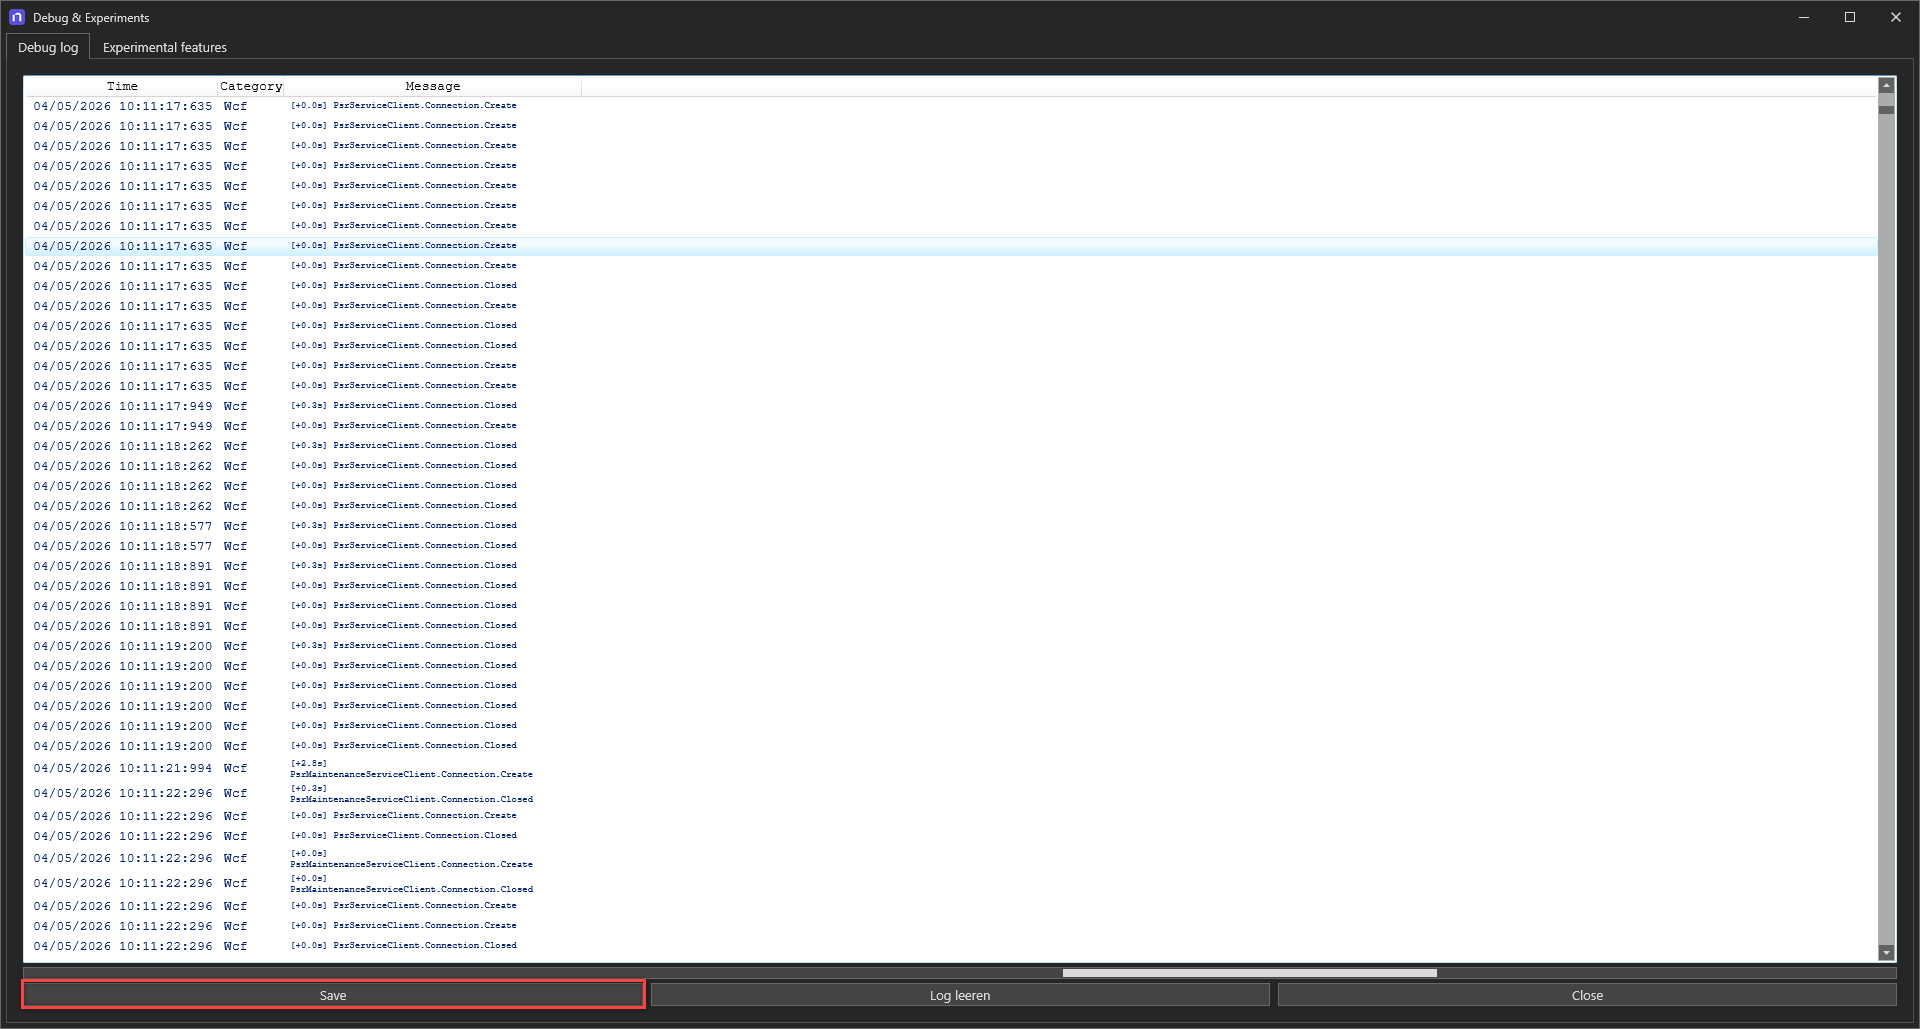The height and width of the screenshot is (1029, 1920).
Task: Sort by the Message column header
Action: pyautogui.click(x=432, y=87)
